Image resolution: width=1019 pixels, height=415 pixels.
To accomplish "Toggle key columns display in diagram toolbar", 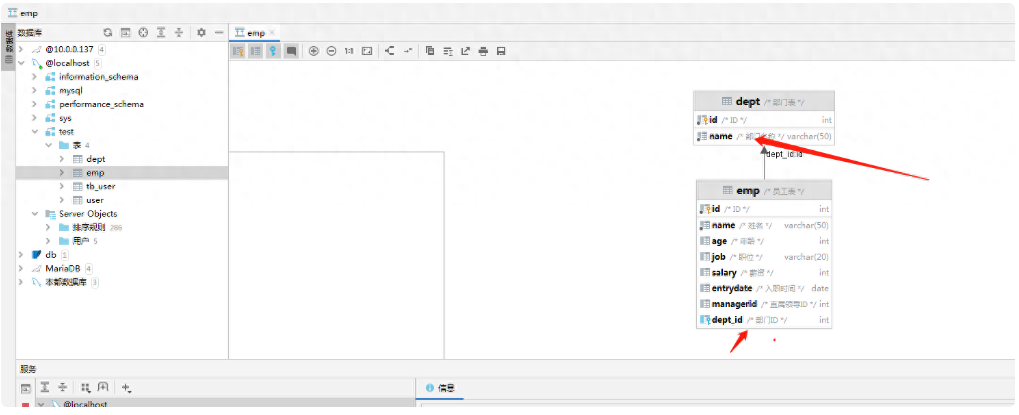I will [239, 51].
